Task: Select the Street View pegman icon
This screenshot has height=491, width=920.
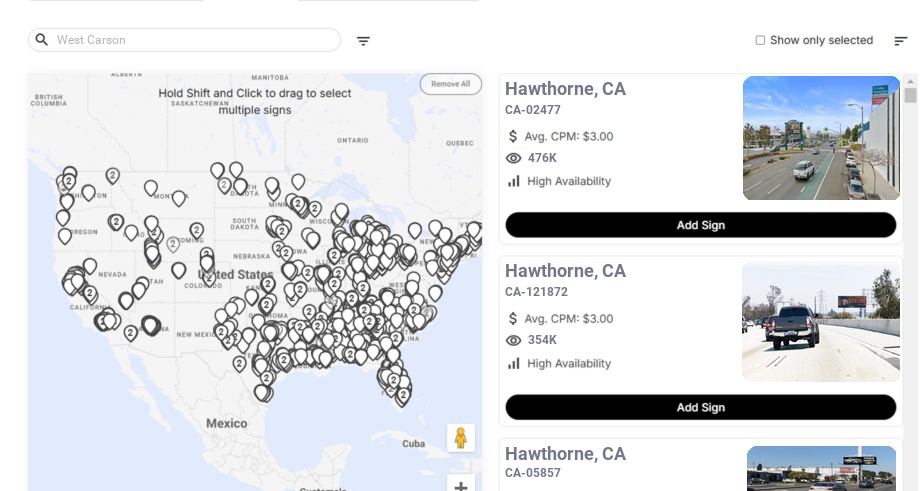Action: [460, 438]
